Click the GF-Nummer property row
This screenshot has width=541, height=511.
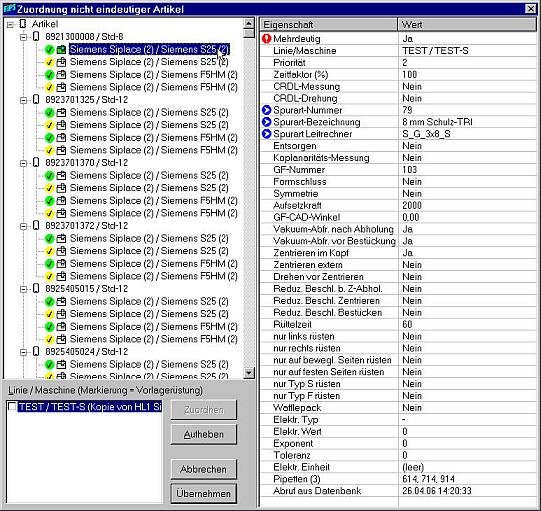click(x=399, y=169)
